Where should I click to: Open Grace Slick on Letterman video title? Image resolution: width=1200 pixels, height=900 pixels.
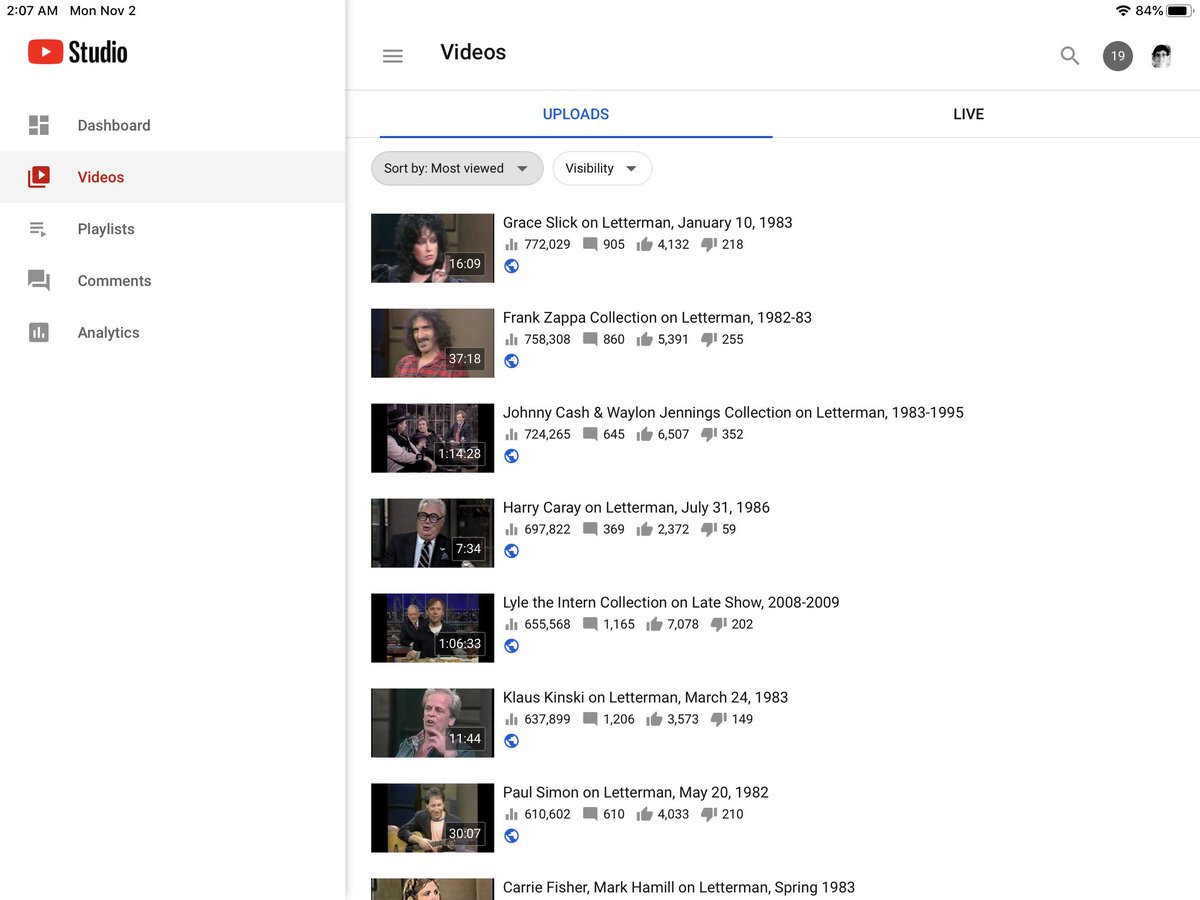pyautogui.click(x=648, y=222)
